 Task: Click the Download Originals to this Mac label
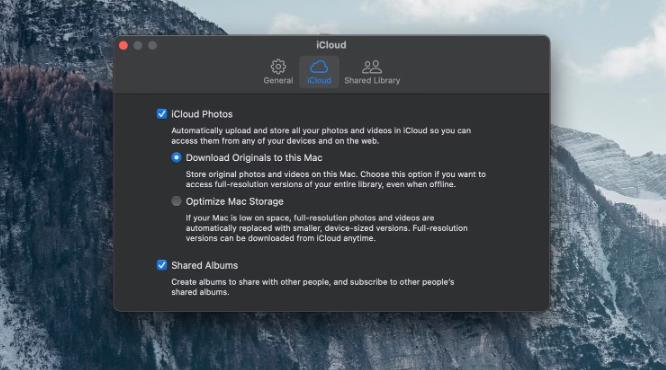pyautogui.click(x=254, y=158)
